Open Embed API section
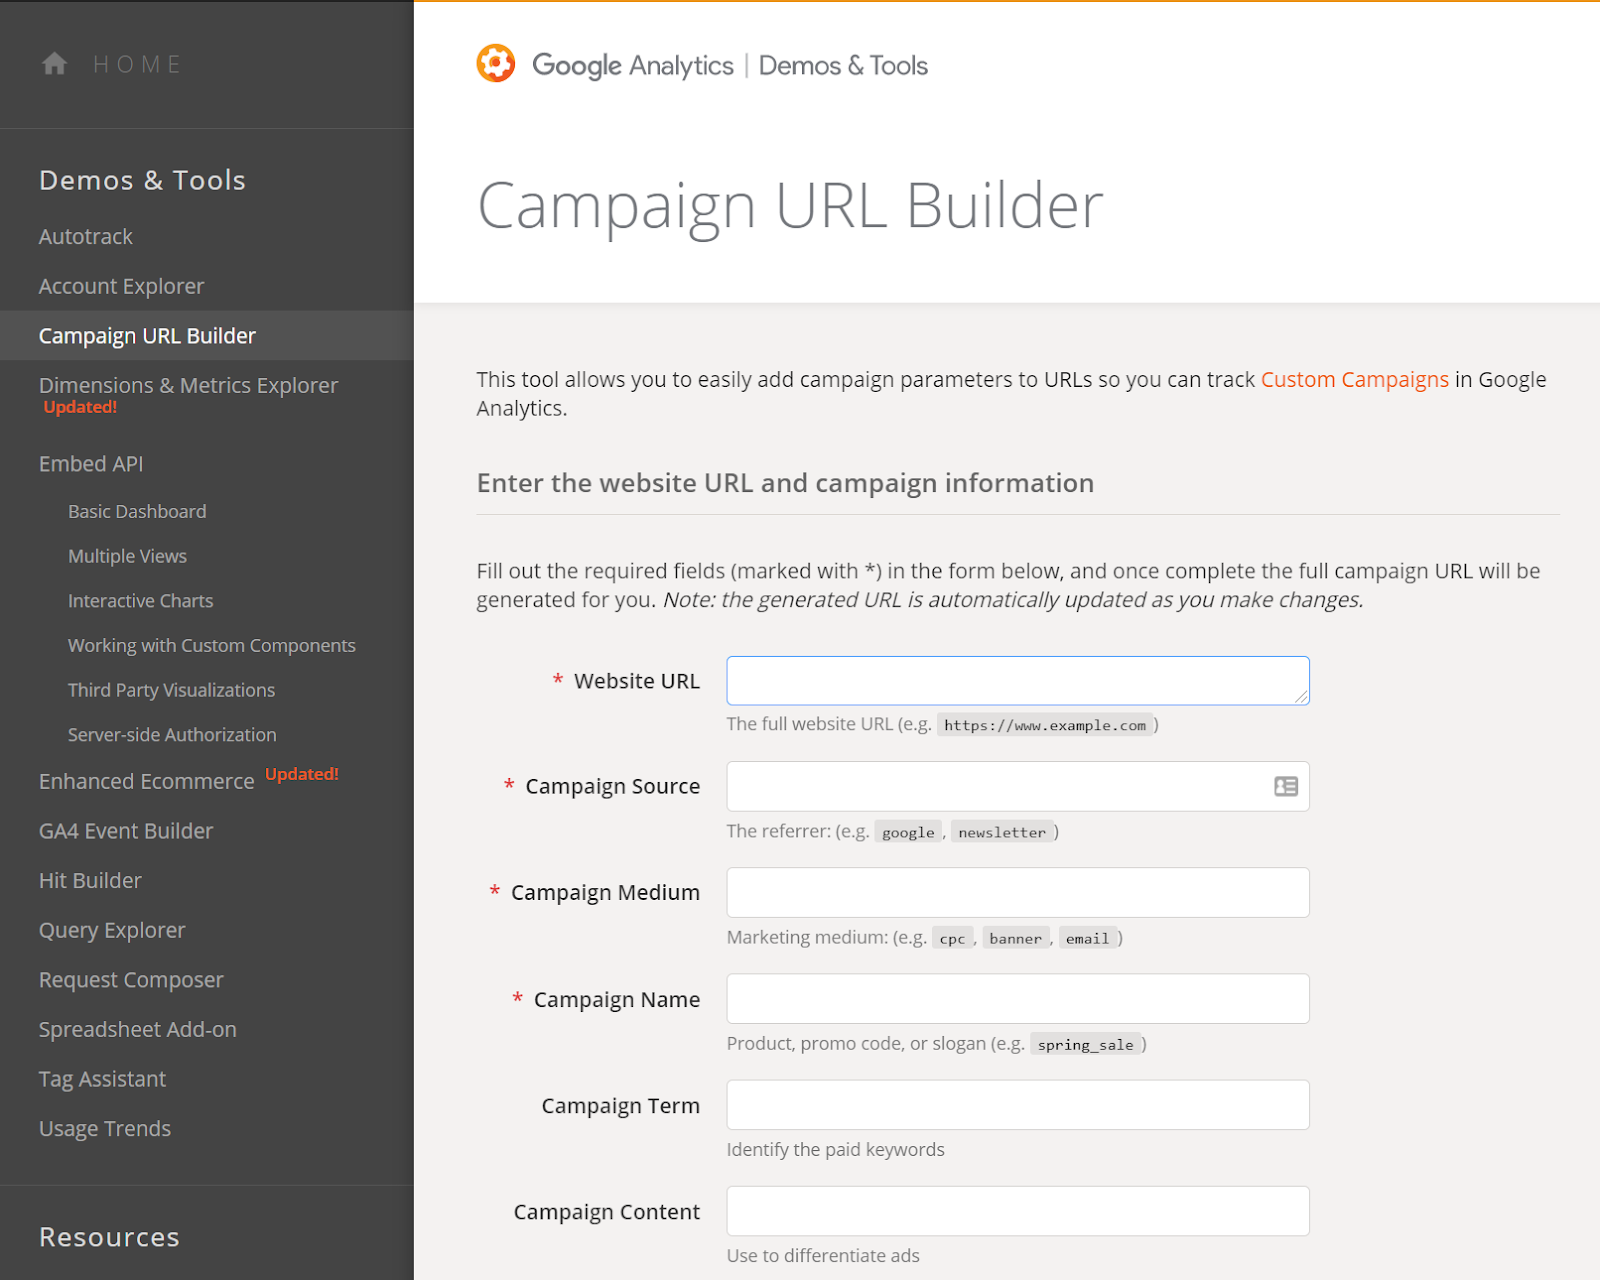Viewport: 1600px width, 1280px height. (91, 464)
